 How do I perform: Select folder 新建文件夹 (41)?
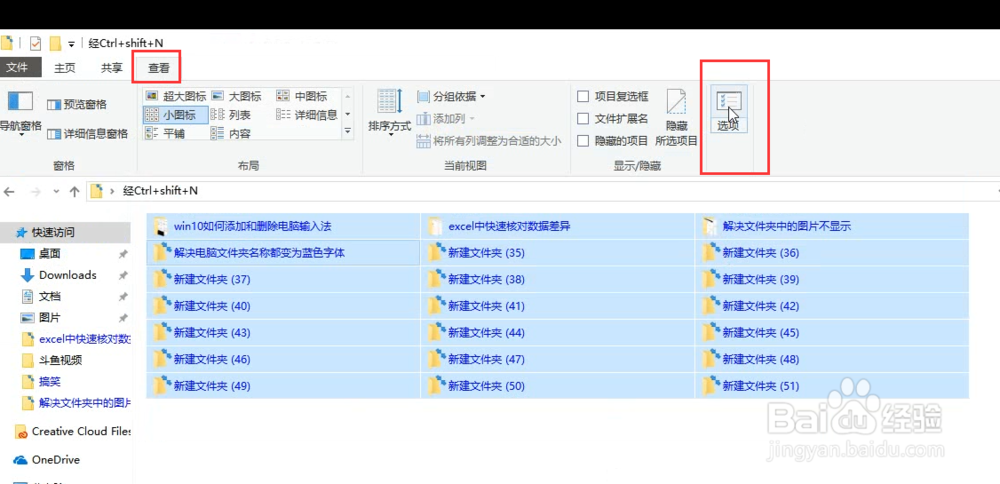[x=557, y=306]
